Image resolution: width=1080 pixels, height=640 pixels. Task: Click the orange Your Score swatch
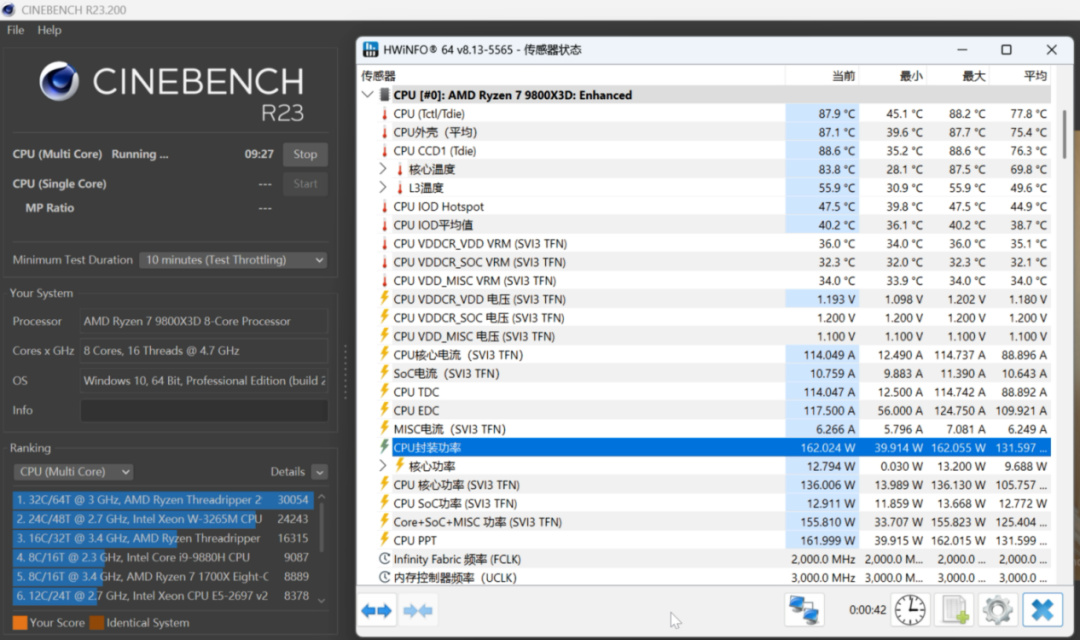[20, 623]
